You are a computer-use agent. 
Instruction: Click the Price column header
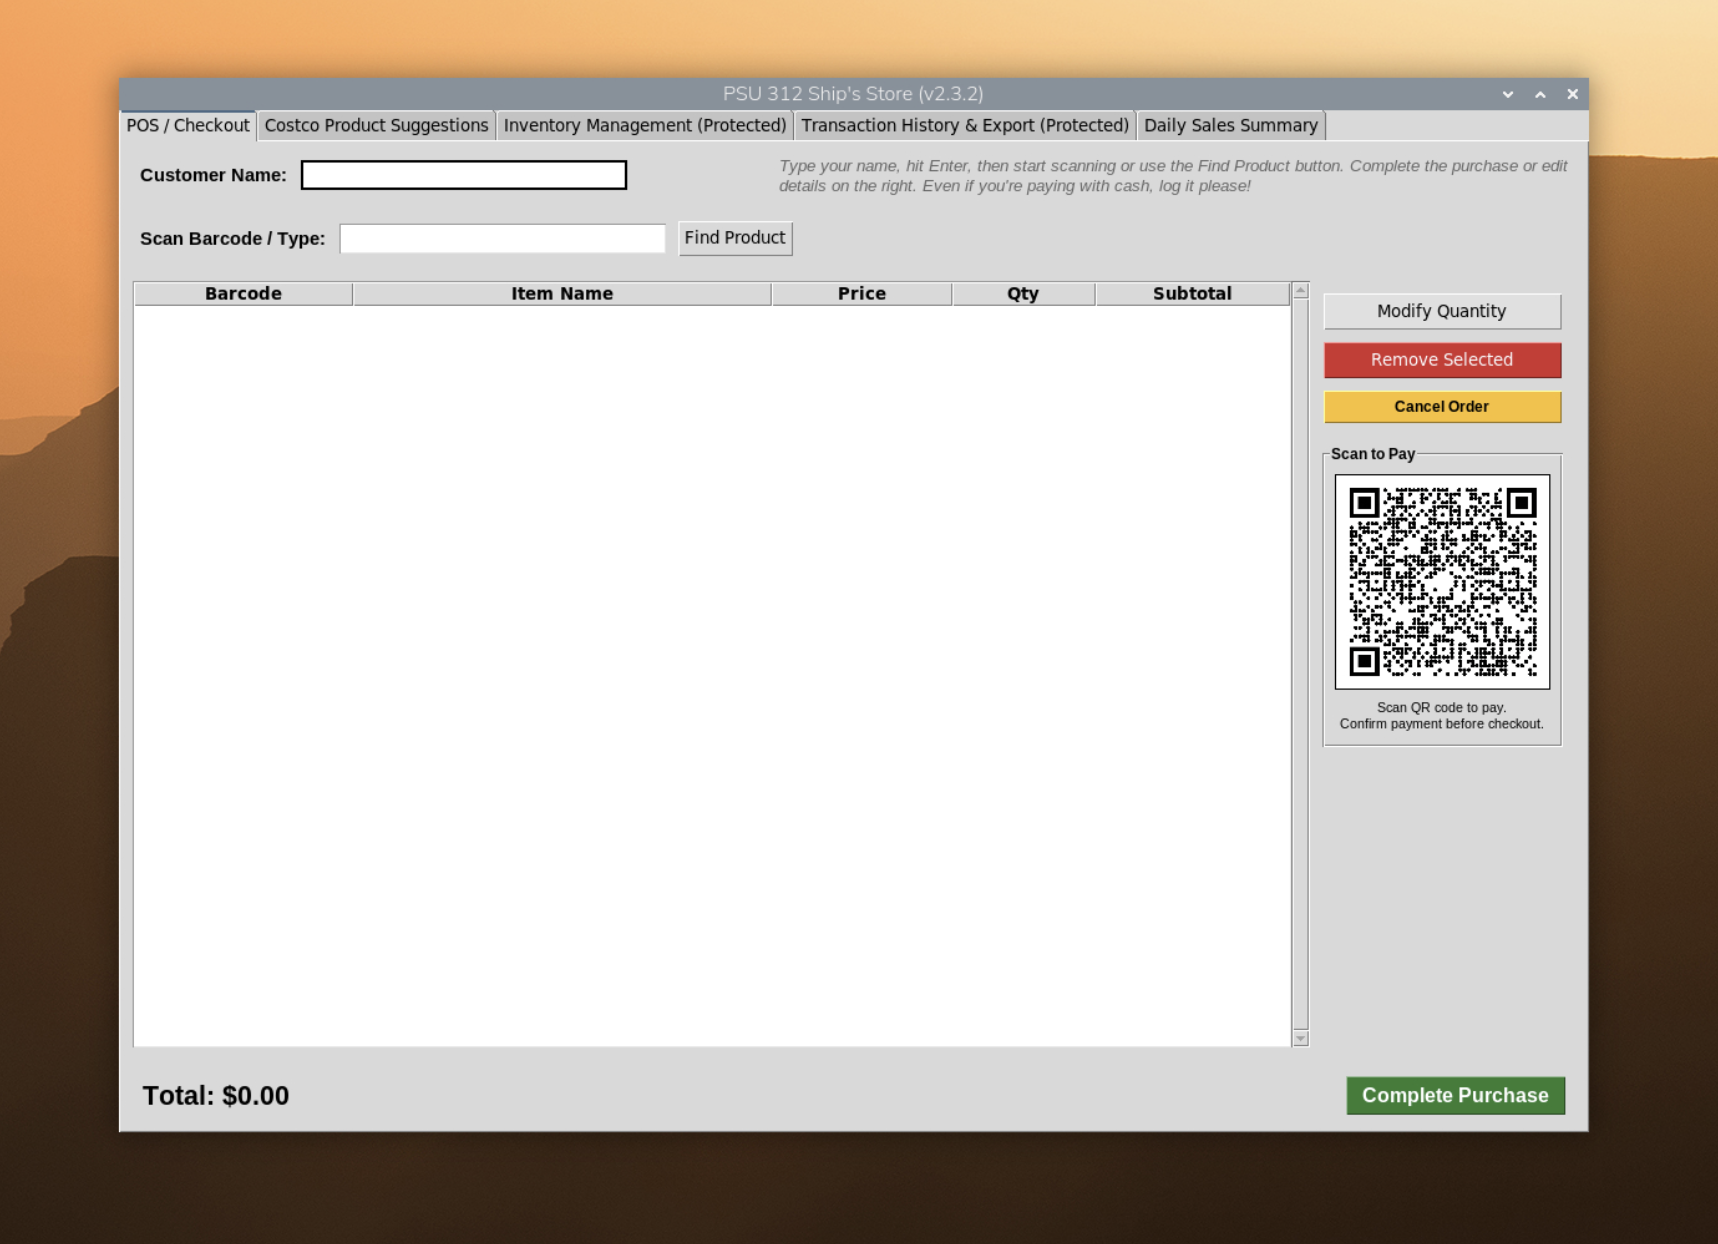pos(862,293)
